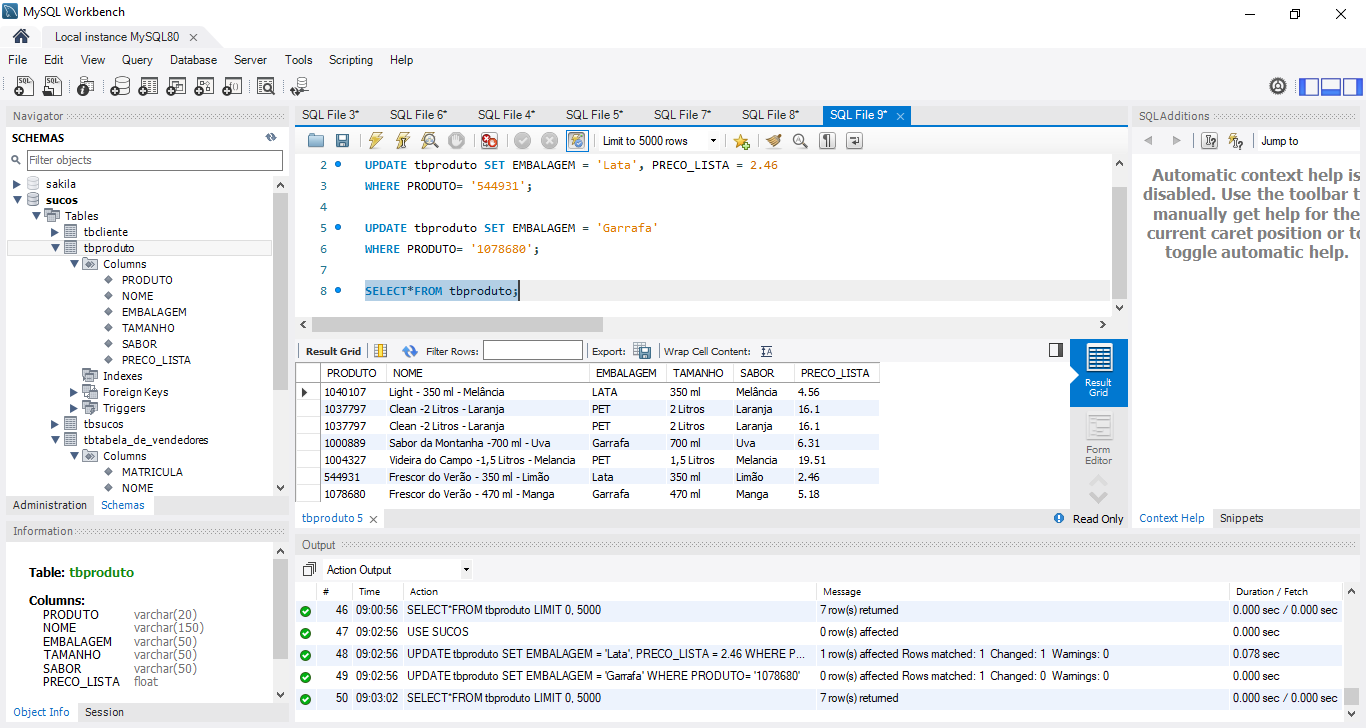
Task: Close the tbproduto 5 result tab
Action: [x=373, y=519]
